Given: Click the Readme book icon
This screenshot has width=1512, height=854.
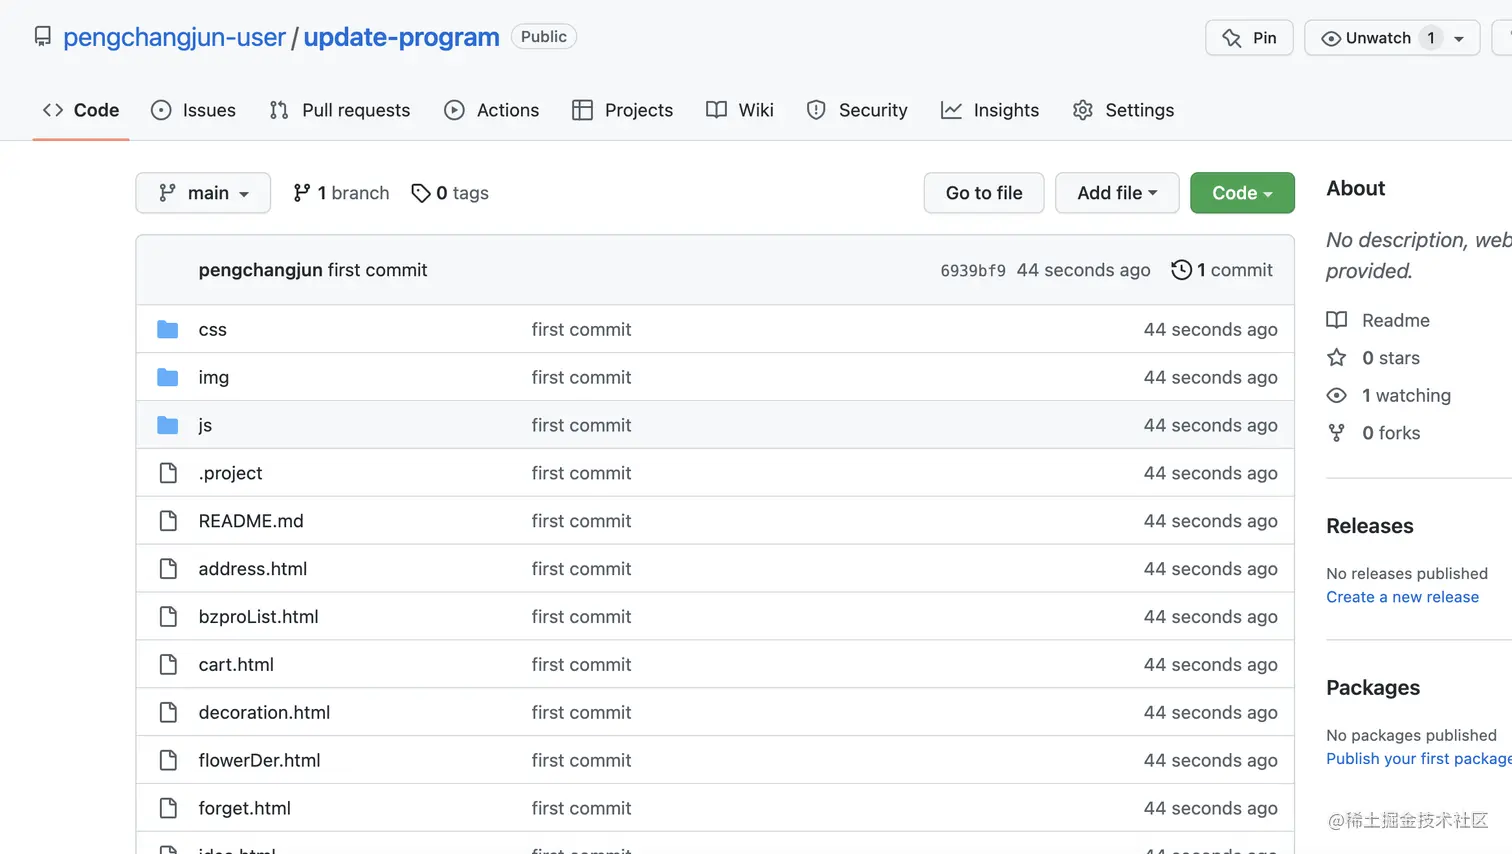Looking at the screenshot, I should (1336, 320).
